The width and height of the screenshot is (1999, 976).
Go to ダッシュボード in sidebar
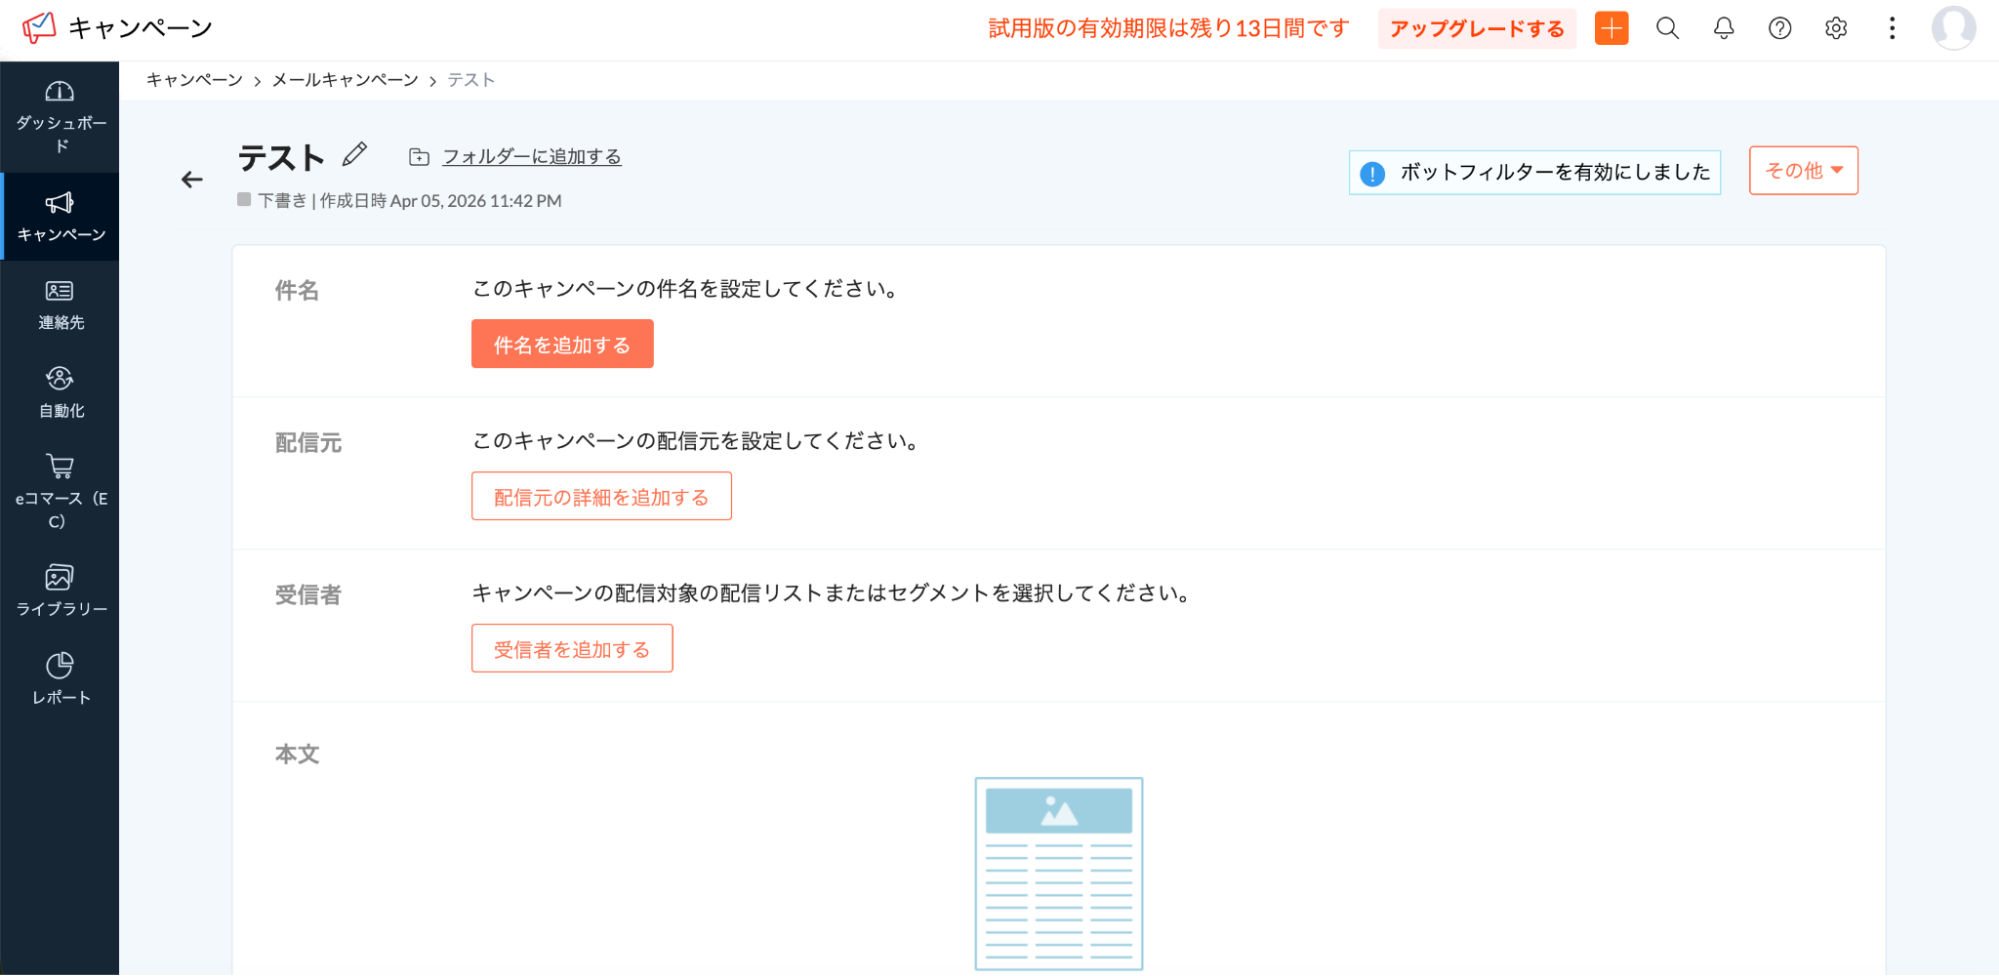[60, 117]
